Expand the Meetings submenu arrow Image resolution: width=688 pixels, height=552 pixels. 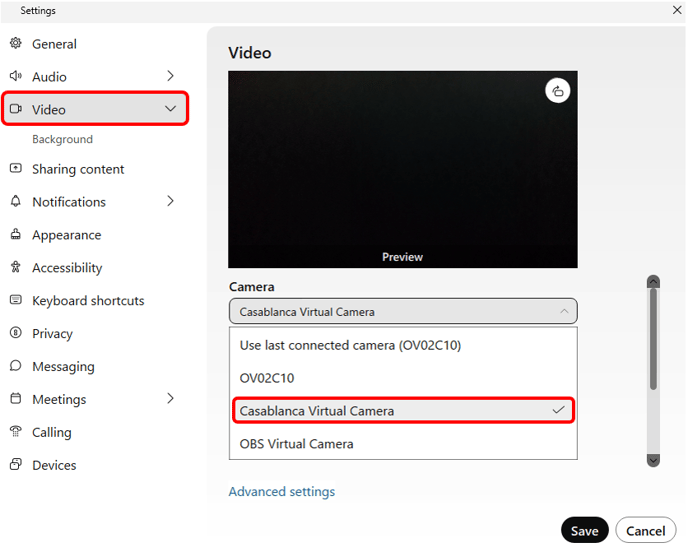point(170,398)
